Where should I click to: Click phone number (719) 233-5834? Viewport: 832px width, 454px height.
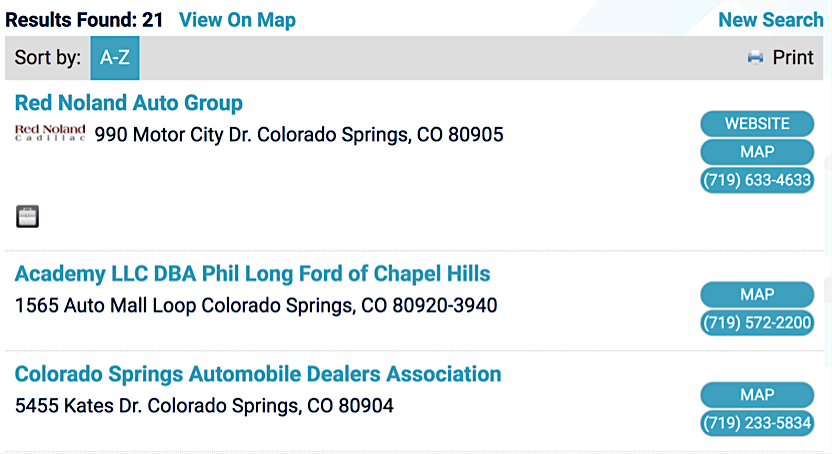tap(757, 423)
